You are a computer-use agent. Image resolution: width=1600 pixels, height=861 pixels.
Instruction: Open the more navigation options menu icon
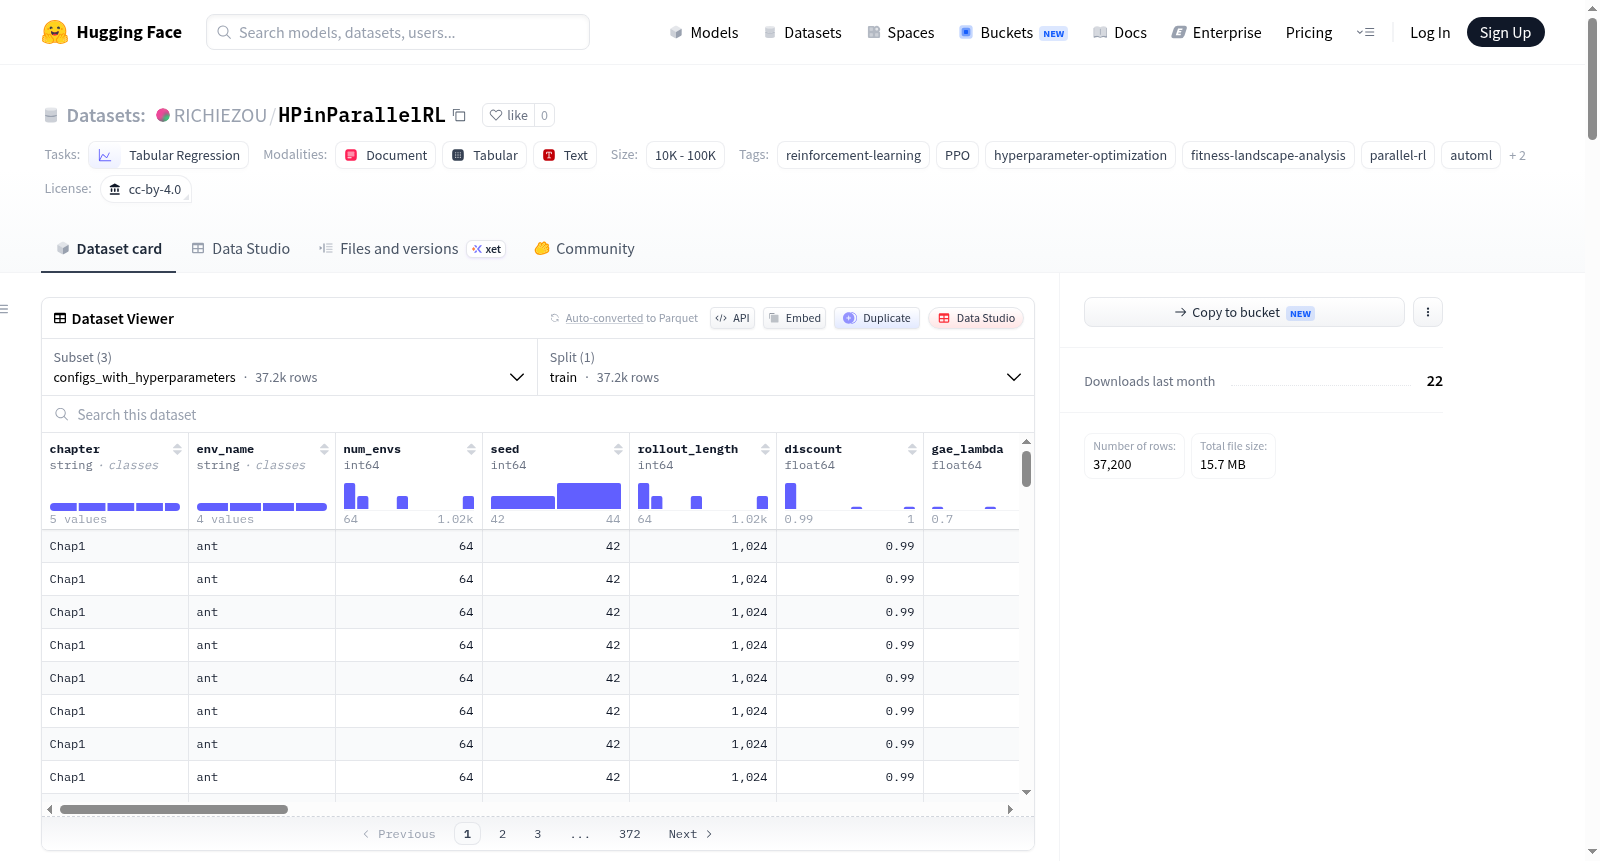(1365, 32)
